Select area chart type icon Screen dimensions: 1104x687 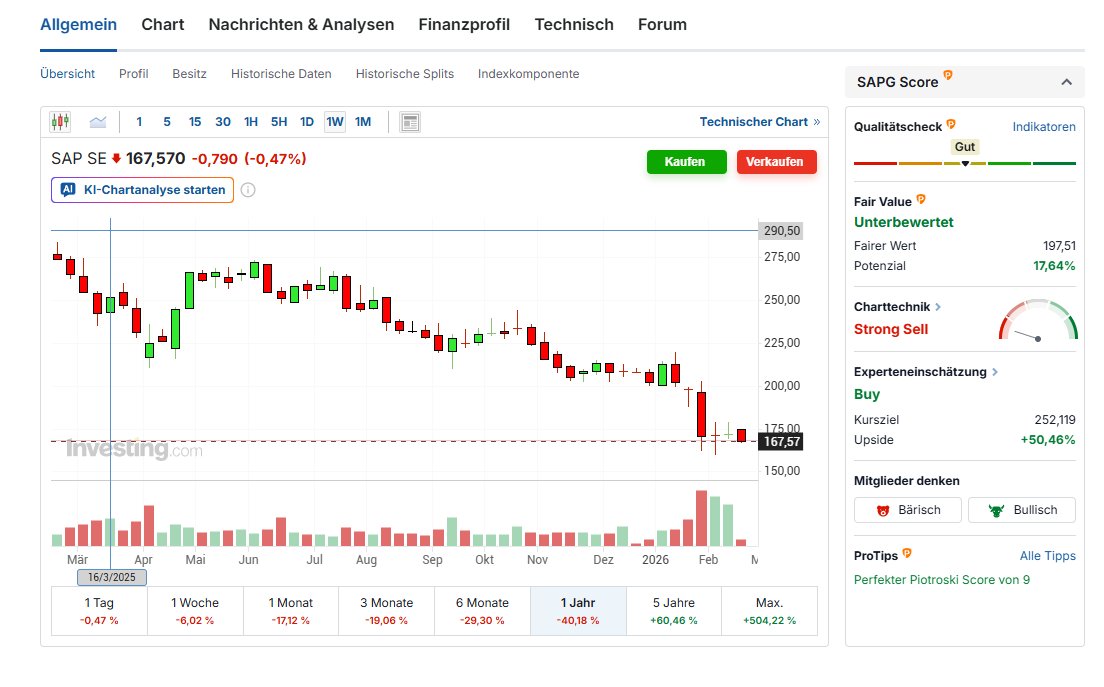tap(98, 122)
